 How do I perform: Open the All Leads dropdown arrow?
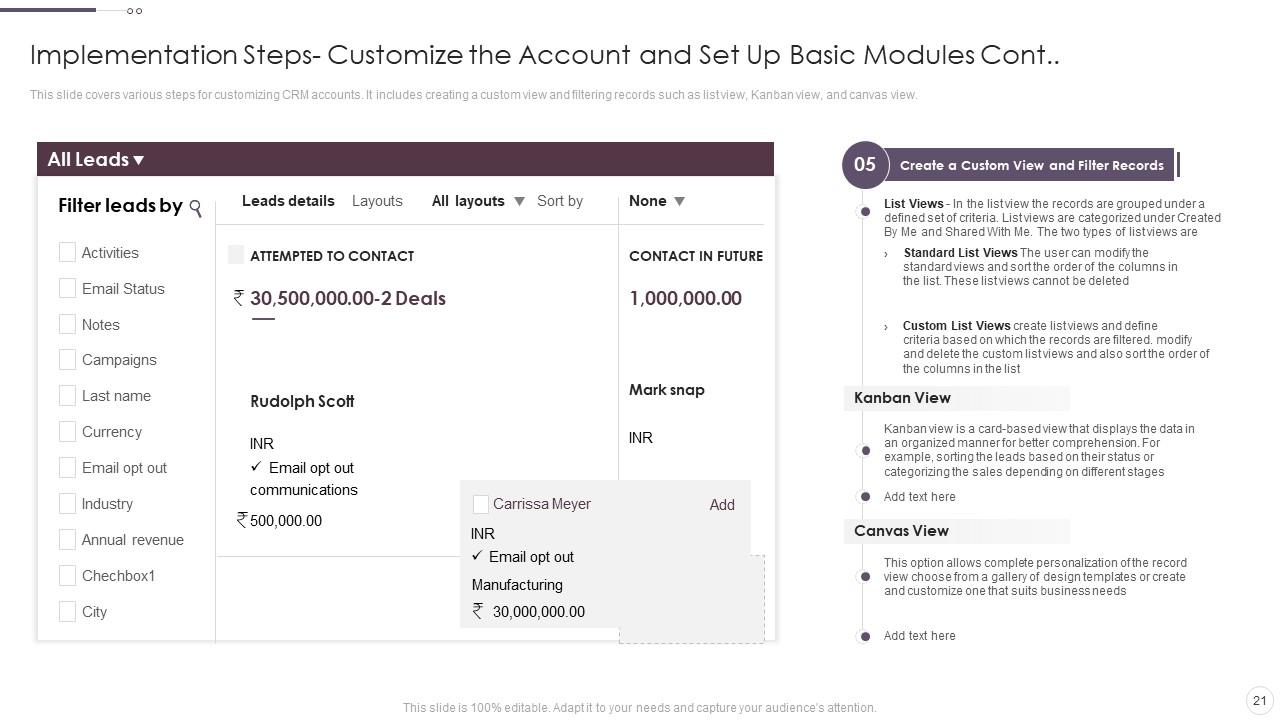[x=139, y=160]
